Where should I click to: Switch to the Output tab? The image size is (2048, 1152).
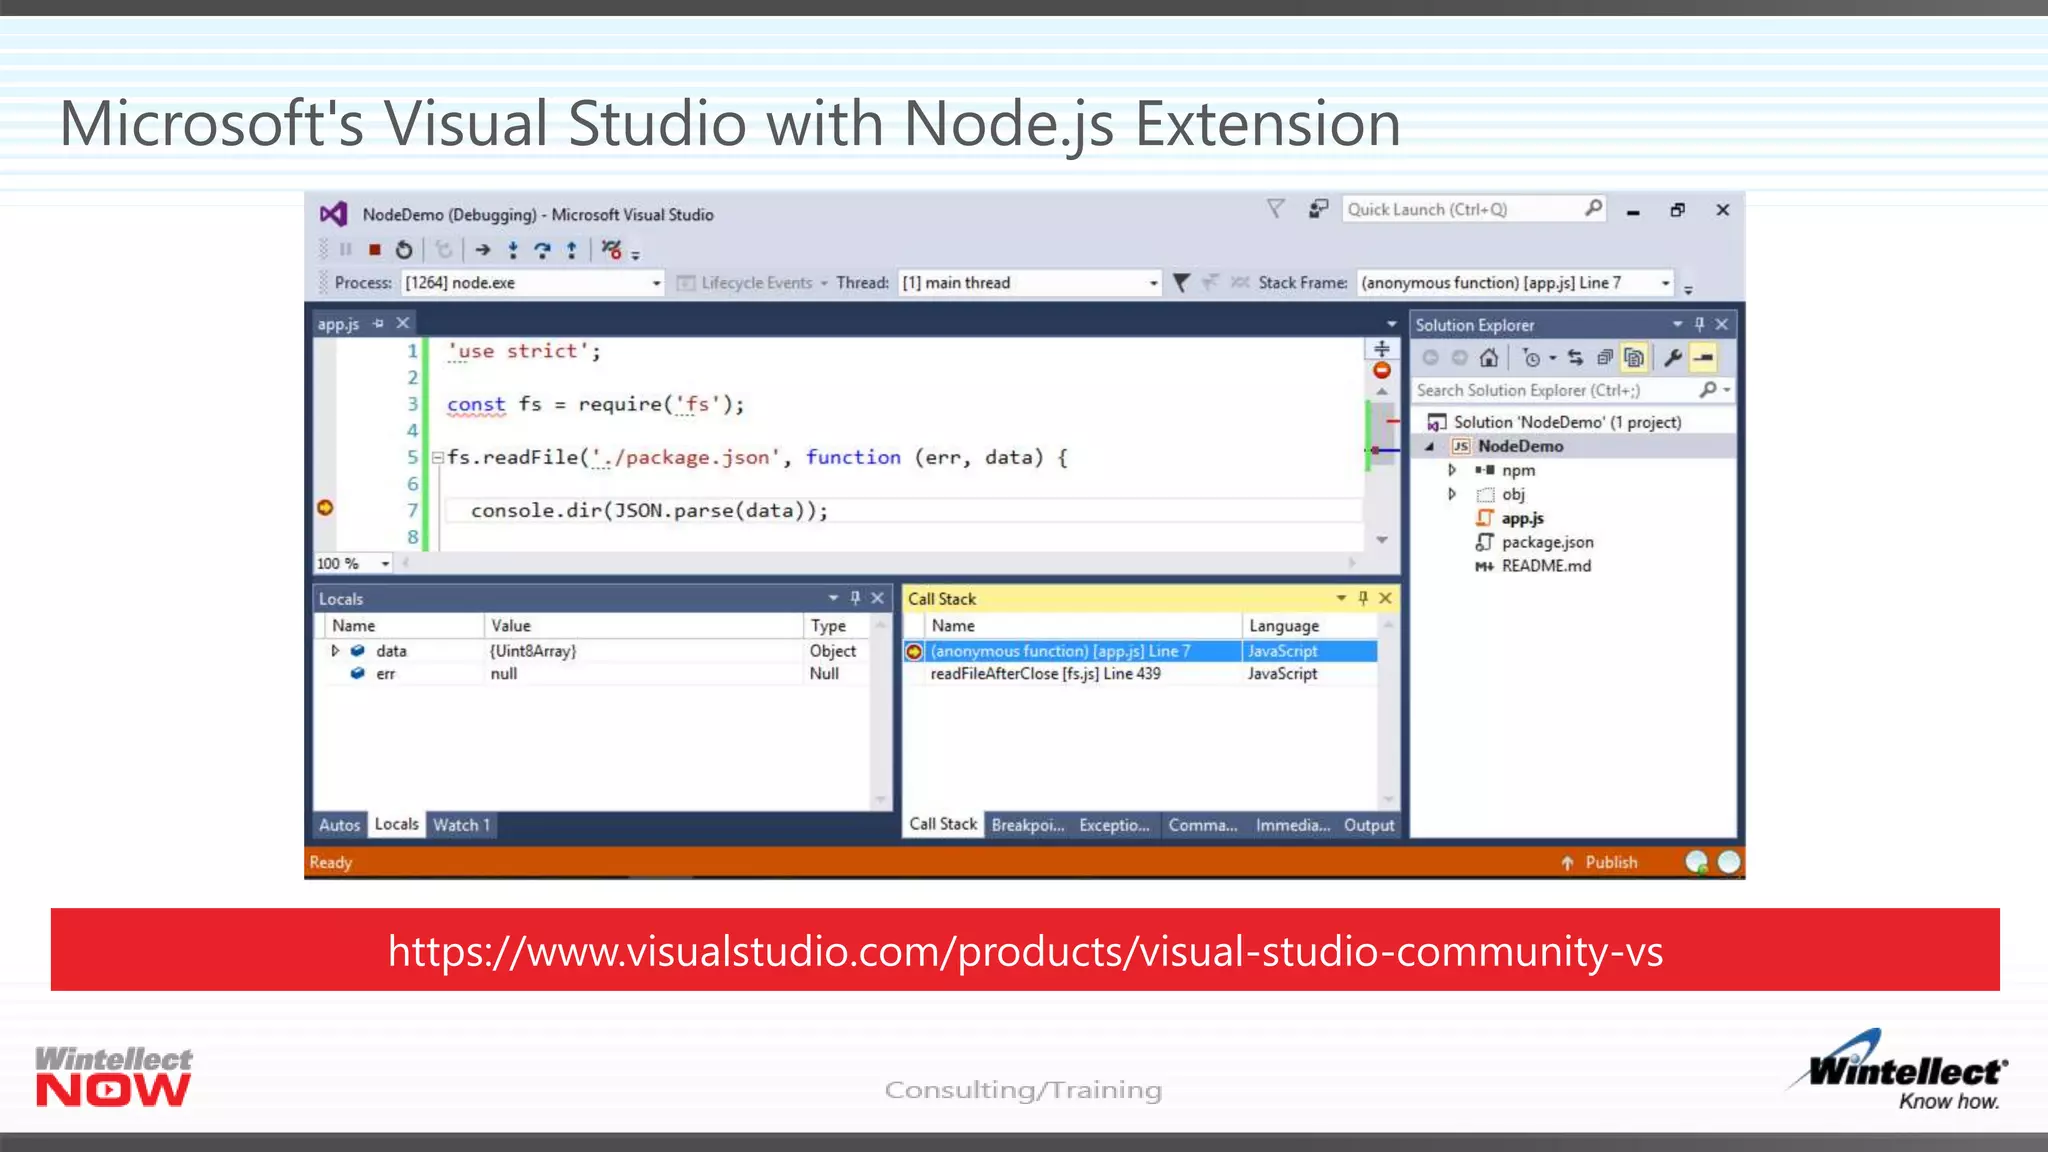pyautogui.click(x=1369, y=825)
